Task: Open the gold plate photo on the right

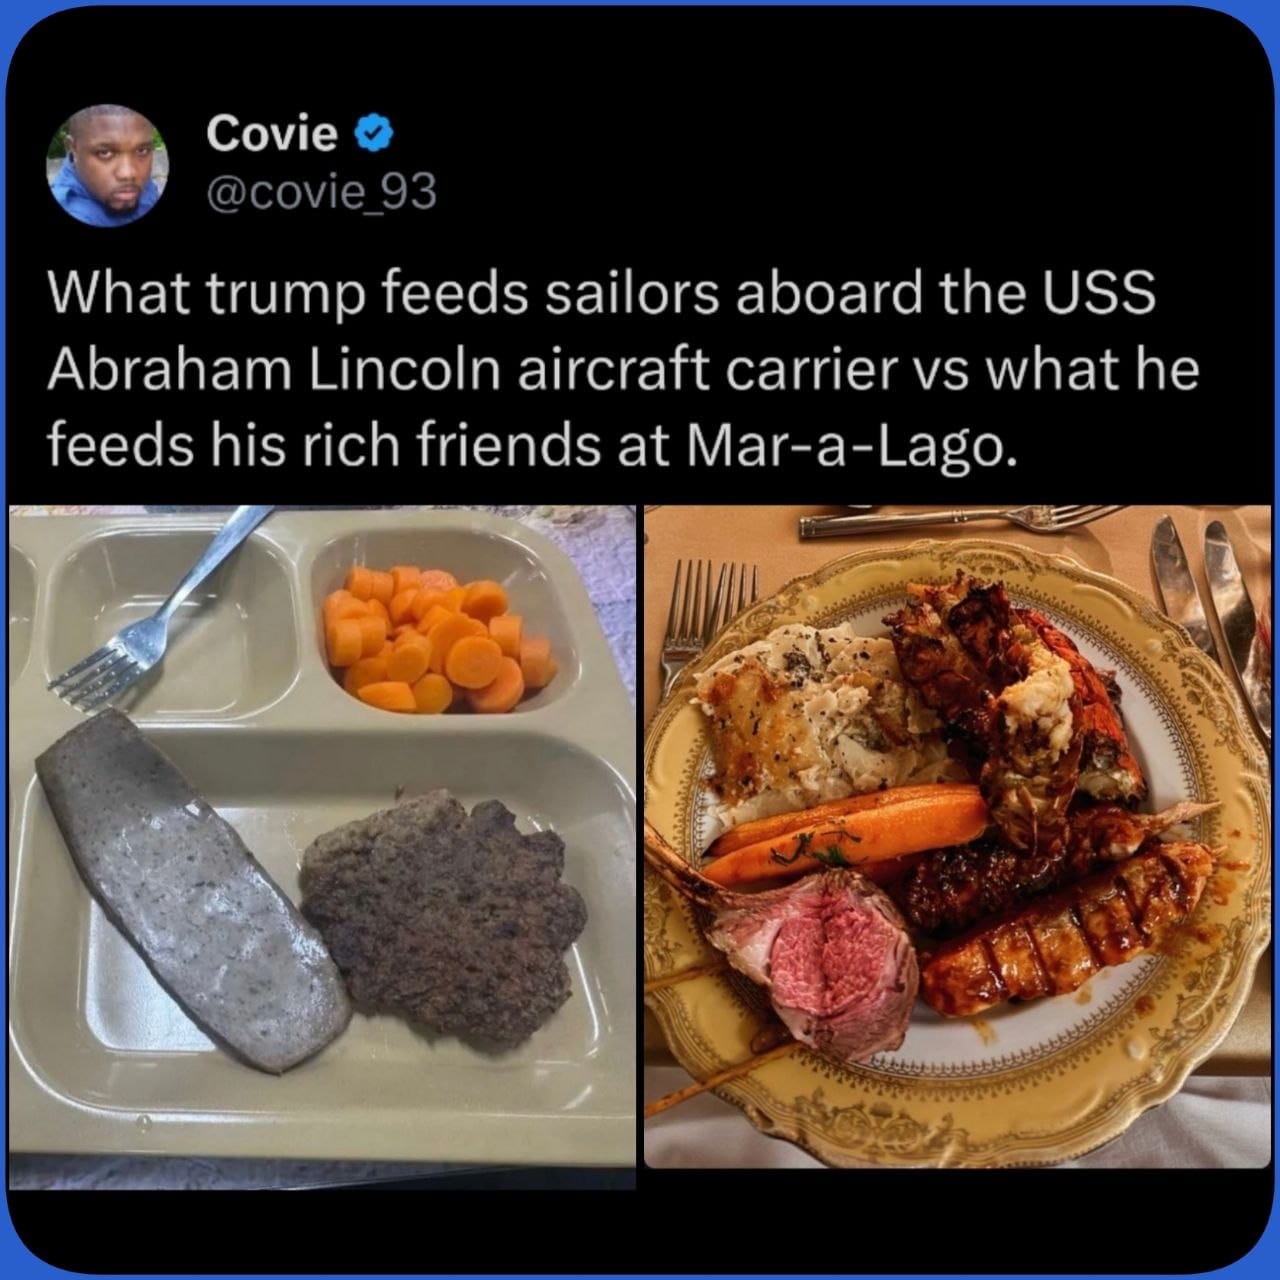Action: point(958,836)
